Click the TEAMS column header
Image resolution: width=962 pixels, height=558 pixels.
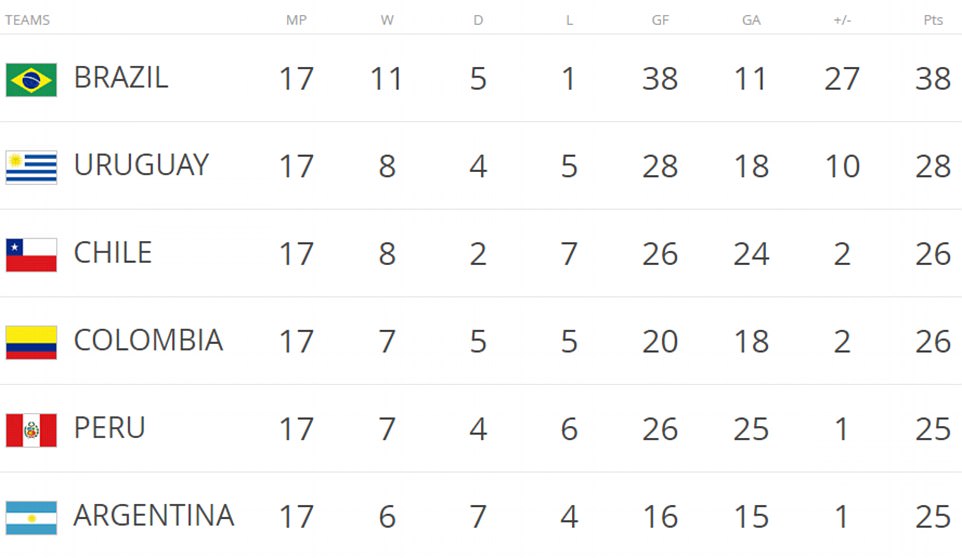point(27,20)
